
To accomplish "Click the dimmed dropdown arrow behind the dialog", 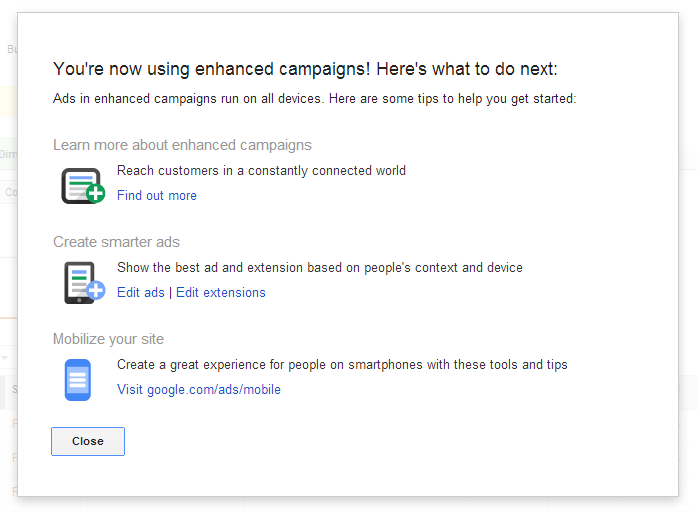I will tap(4, 357).
